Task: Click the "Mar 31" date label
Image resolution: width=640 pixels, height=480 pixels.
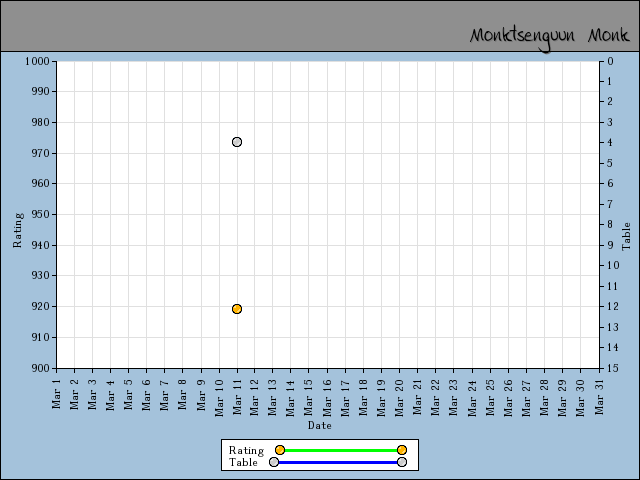Action: click(599, 397)
